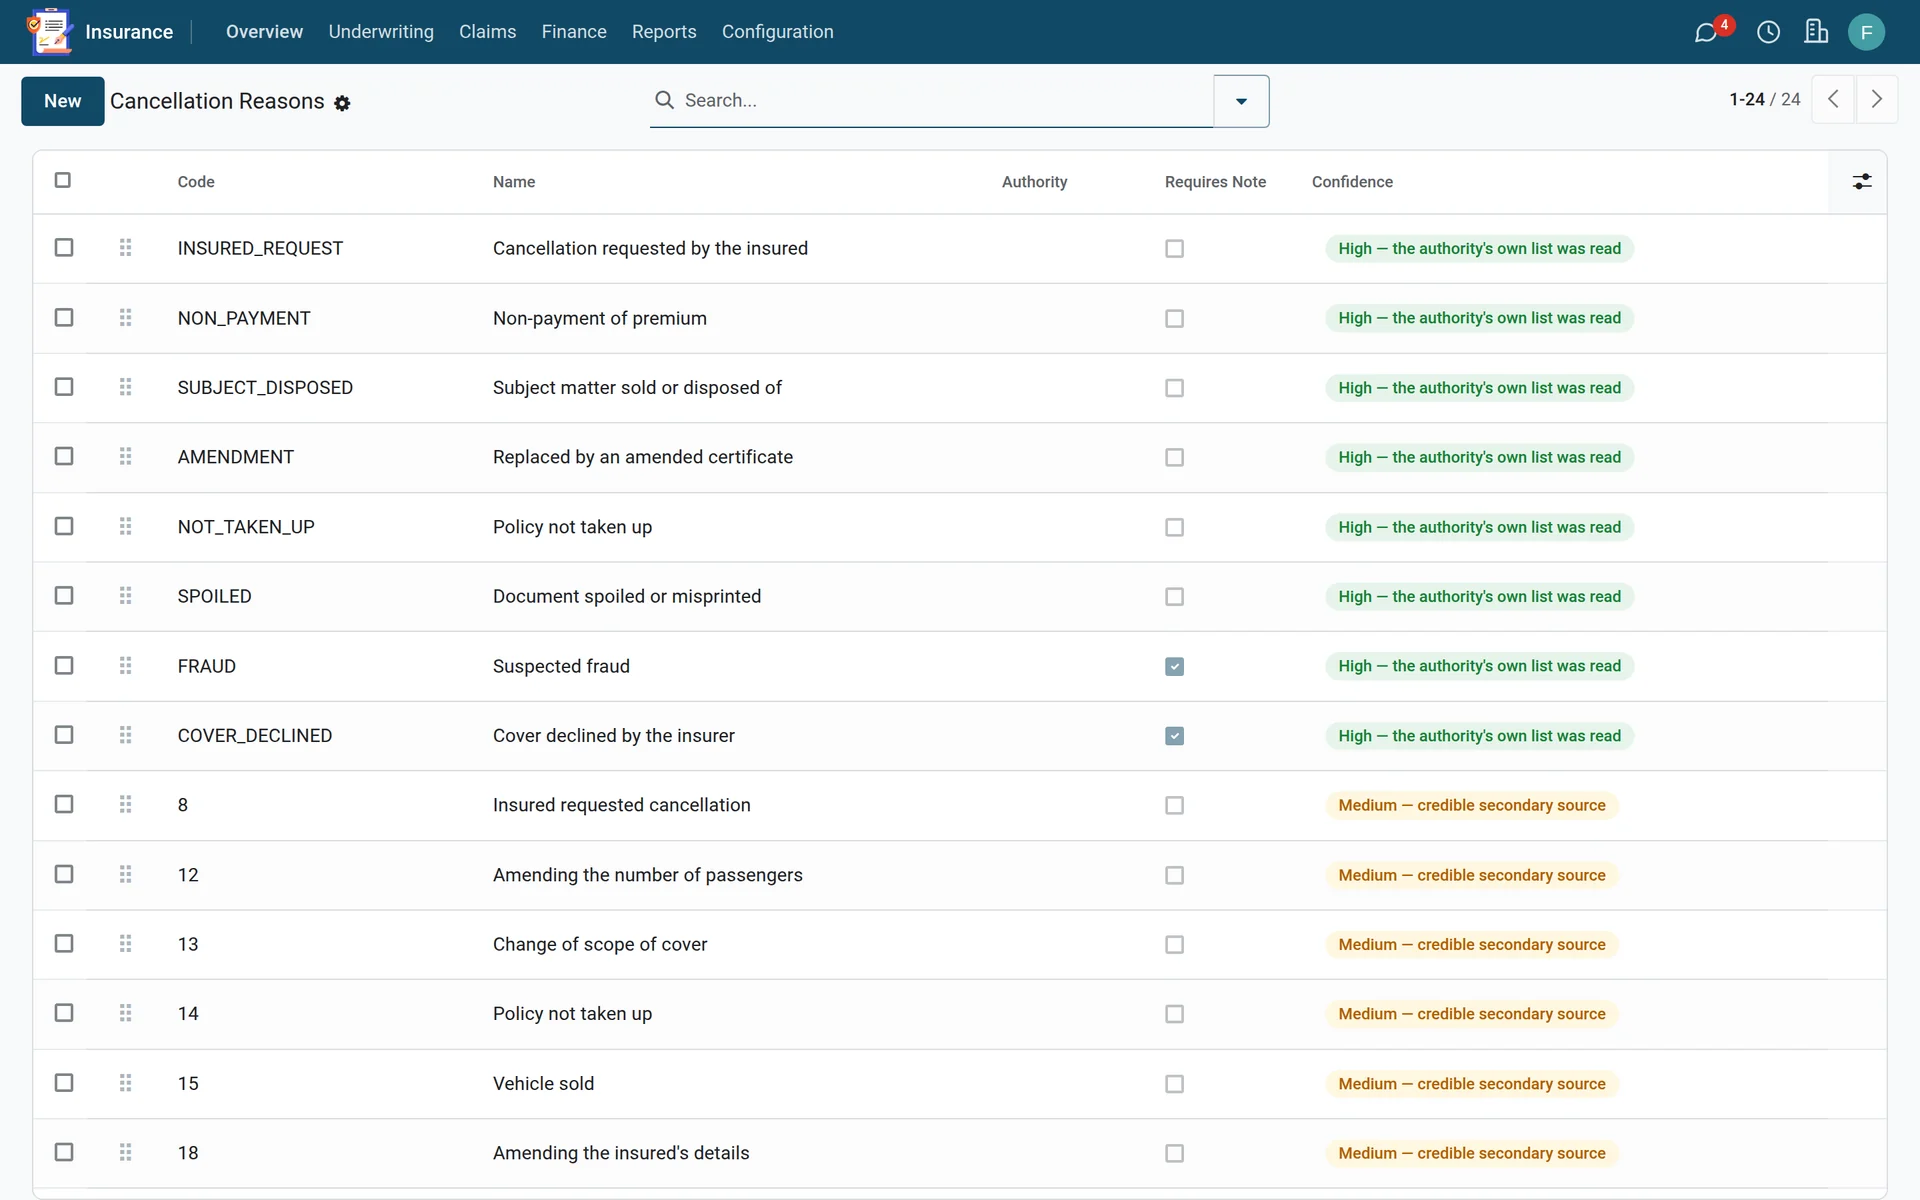The image size is (1920, 1200).
Task: Open the column adjust settings icon
Action: click(x=1861, y=181)
